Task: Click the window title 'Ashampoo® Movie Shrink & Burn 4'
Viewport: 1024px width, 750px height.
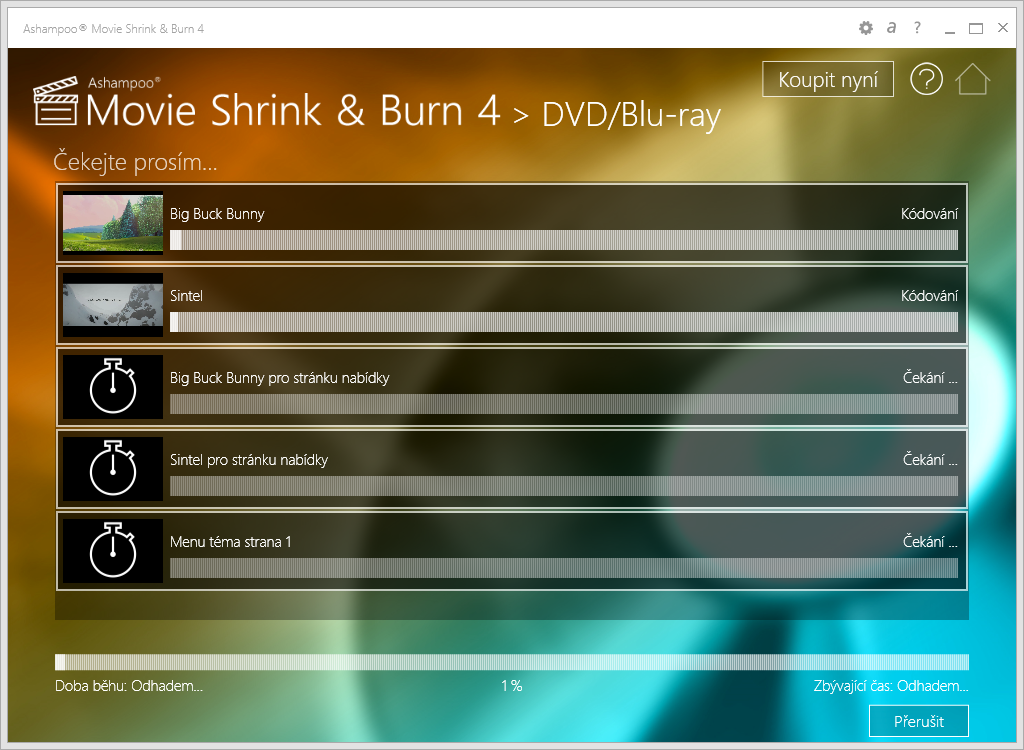Action: click(114, 29)
